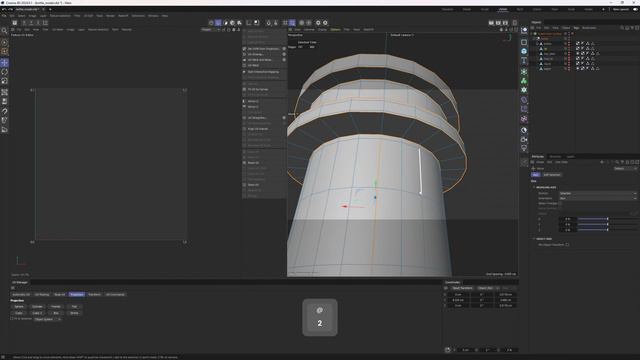Click the highlighted grid snap icon in toolbar
Image resolution: width=640 pixels, height=360 pixels.
(292, 23)
